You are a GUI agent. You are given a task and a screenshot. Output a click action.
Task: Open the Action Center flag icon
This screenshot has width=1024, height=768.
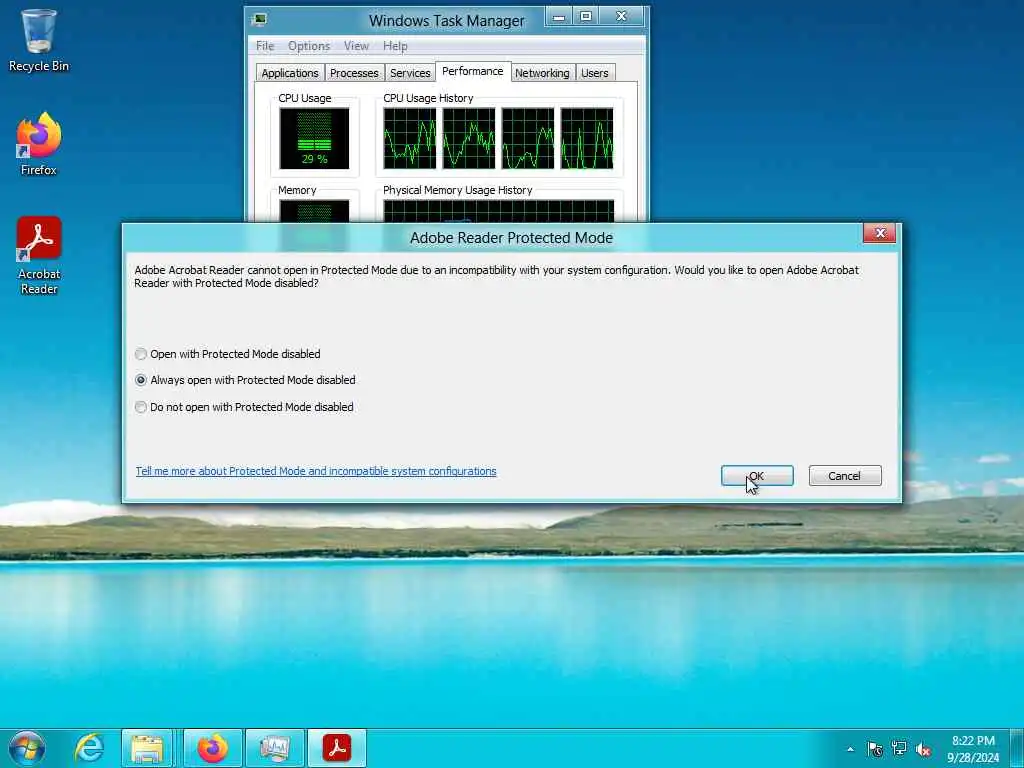click(x=875, y=749)
